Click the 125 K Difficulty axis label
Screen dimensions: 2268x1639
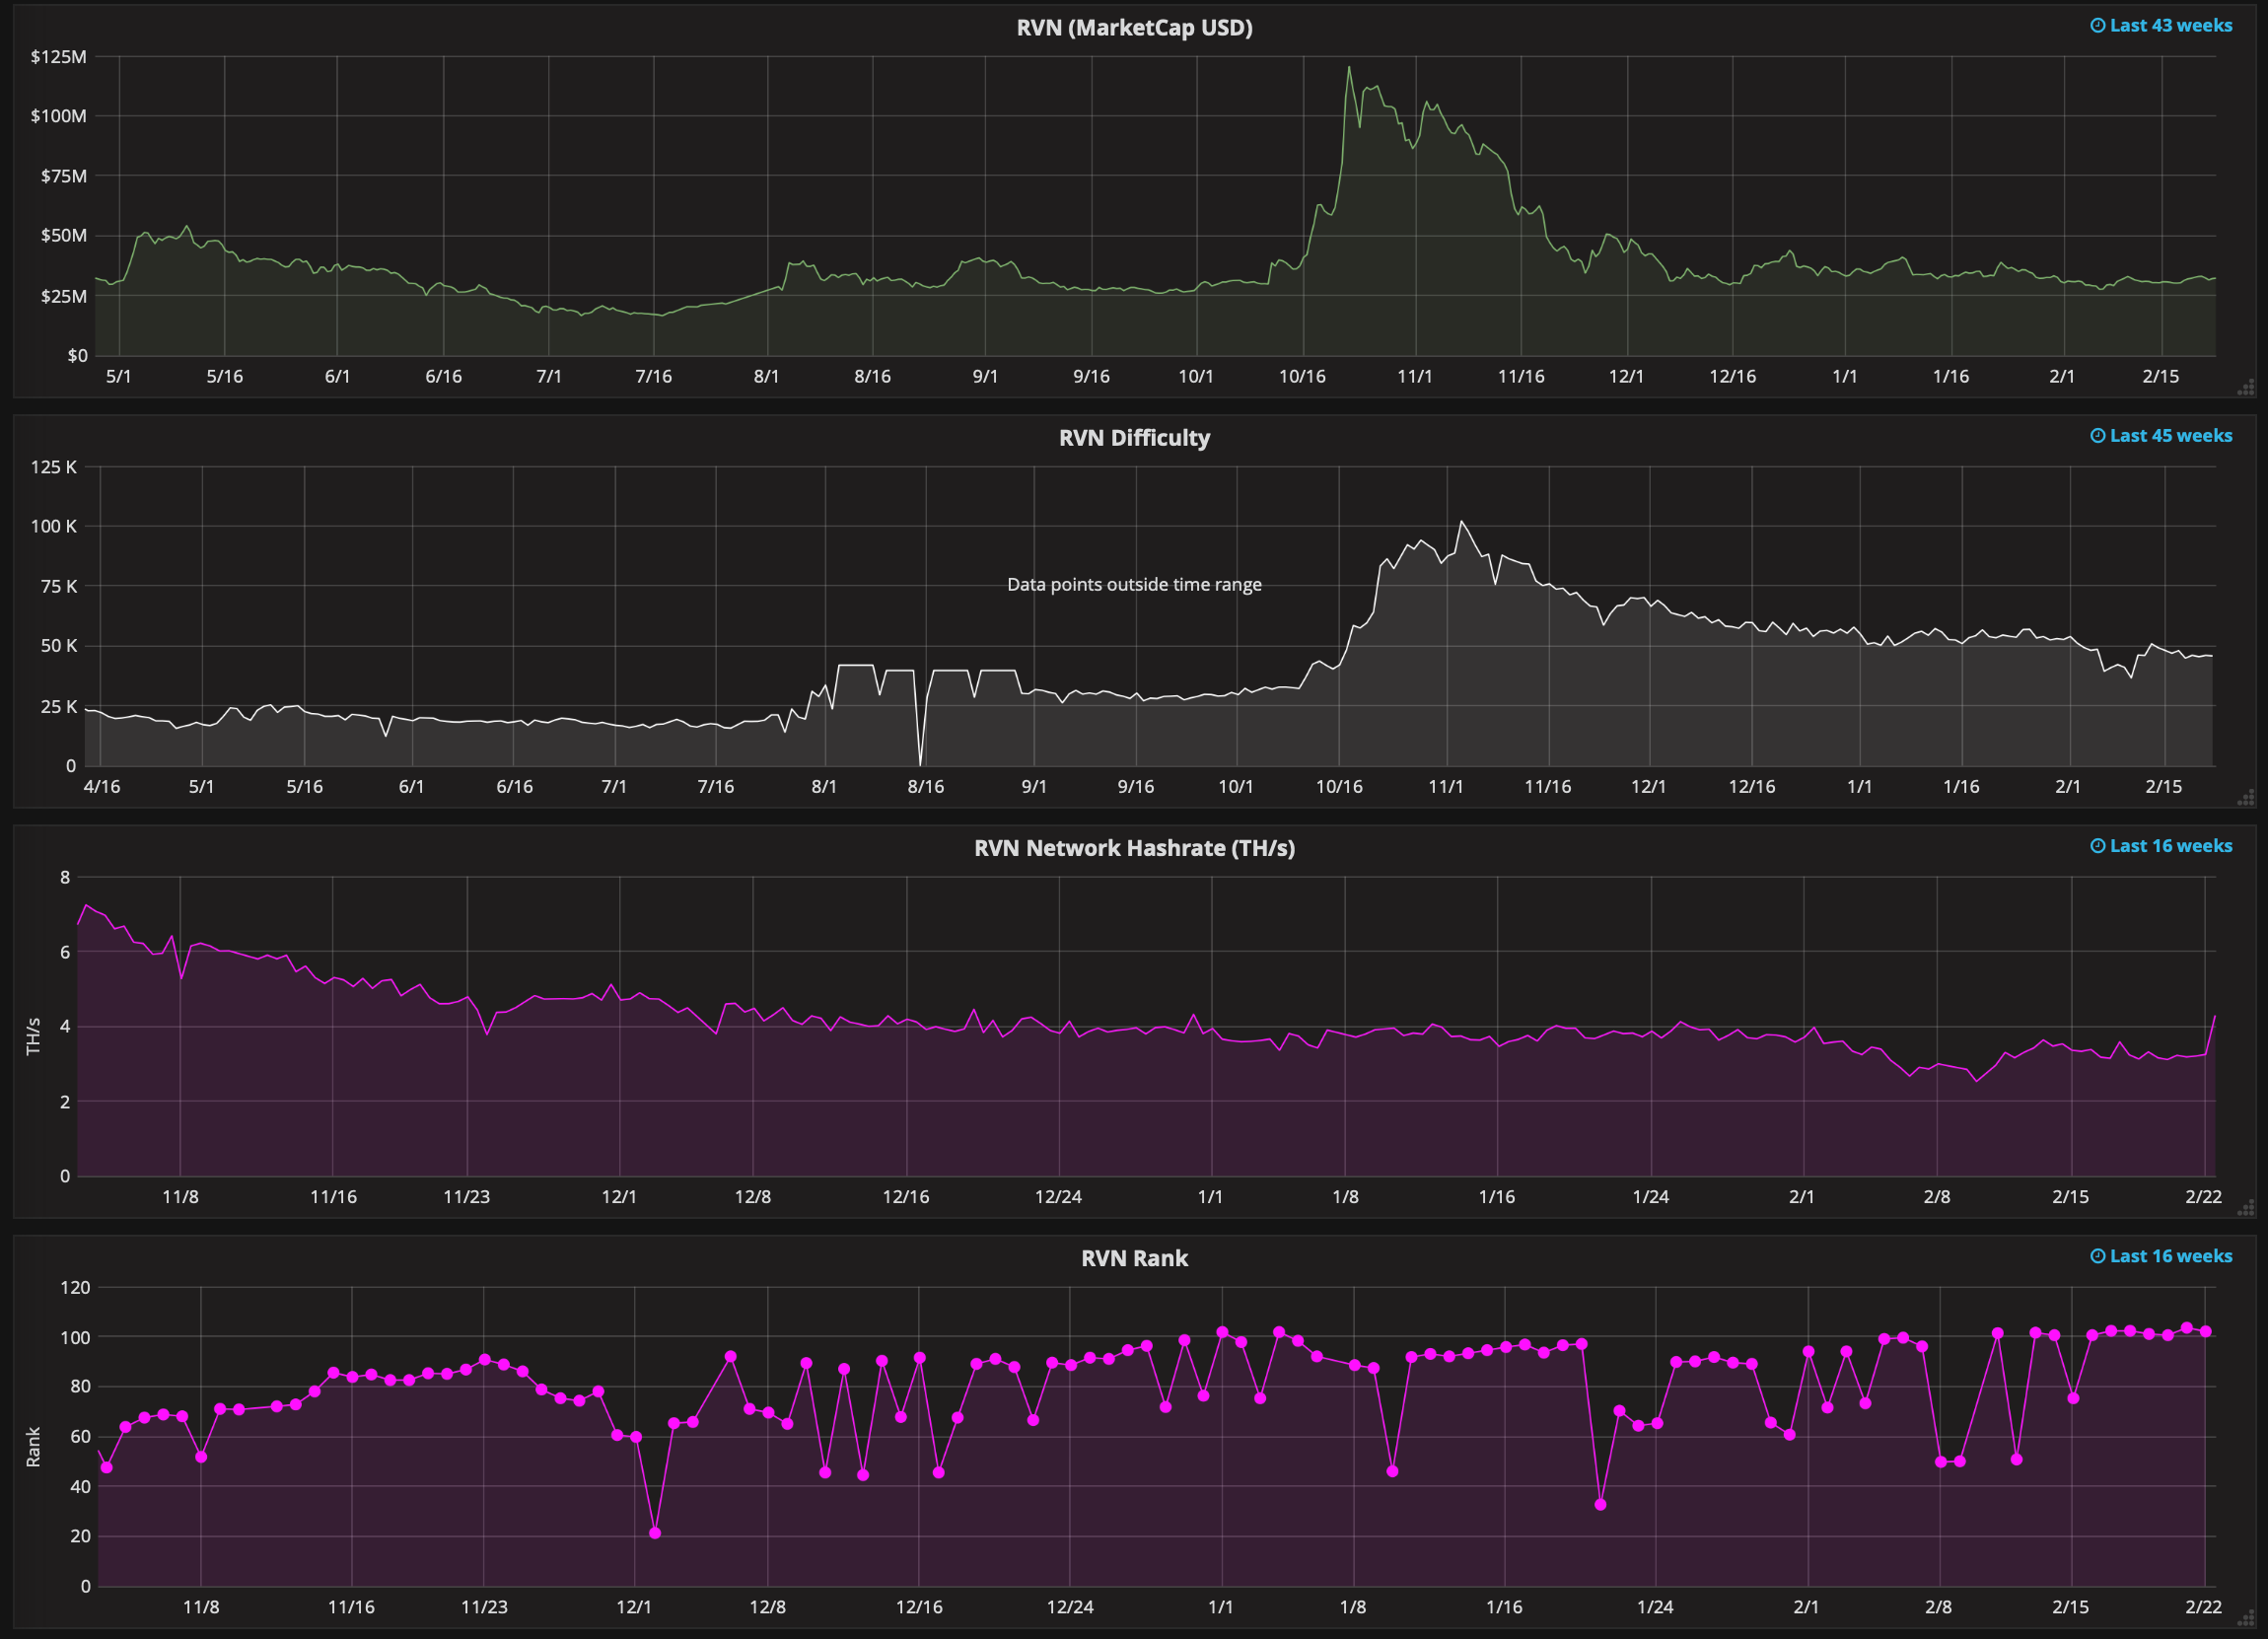pyautogui.click(x=53, y=467)
